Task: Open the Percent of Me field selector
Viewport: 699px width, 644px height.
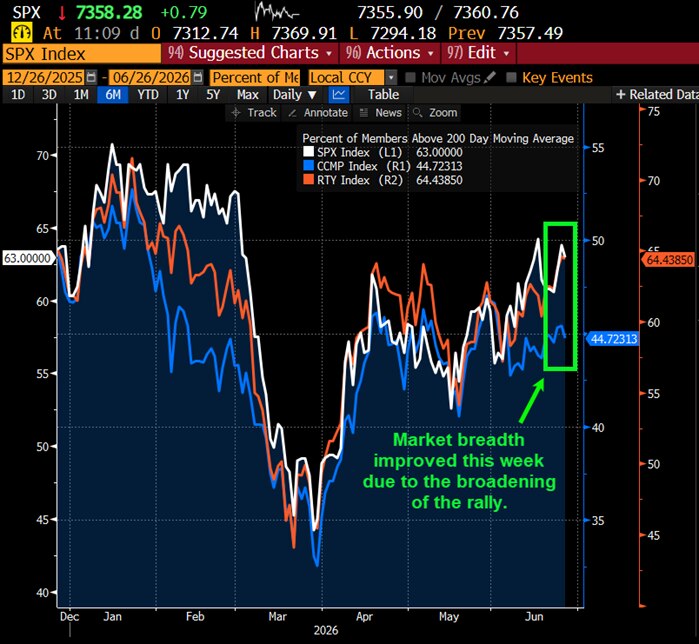Action: coord(255,78)
